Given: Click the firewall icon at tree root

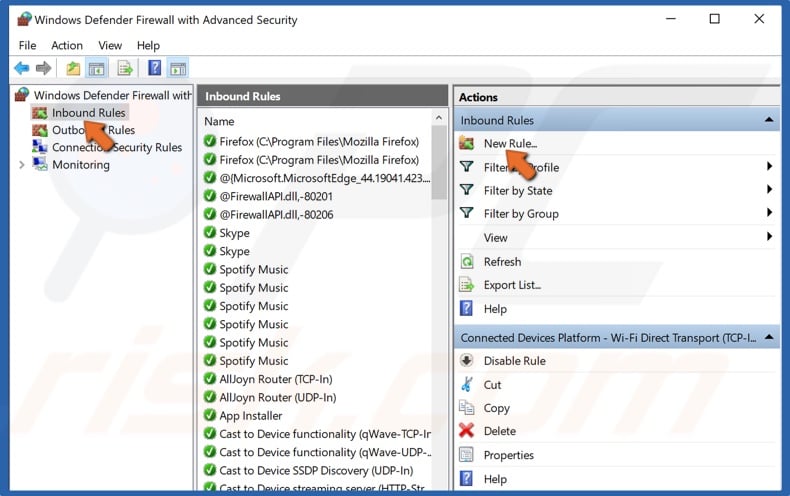Looking at the screenshot, I should 22,94.
